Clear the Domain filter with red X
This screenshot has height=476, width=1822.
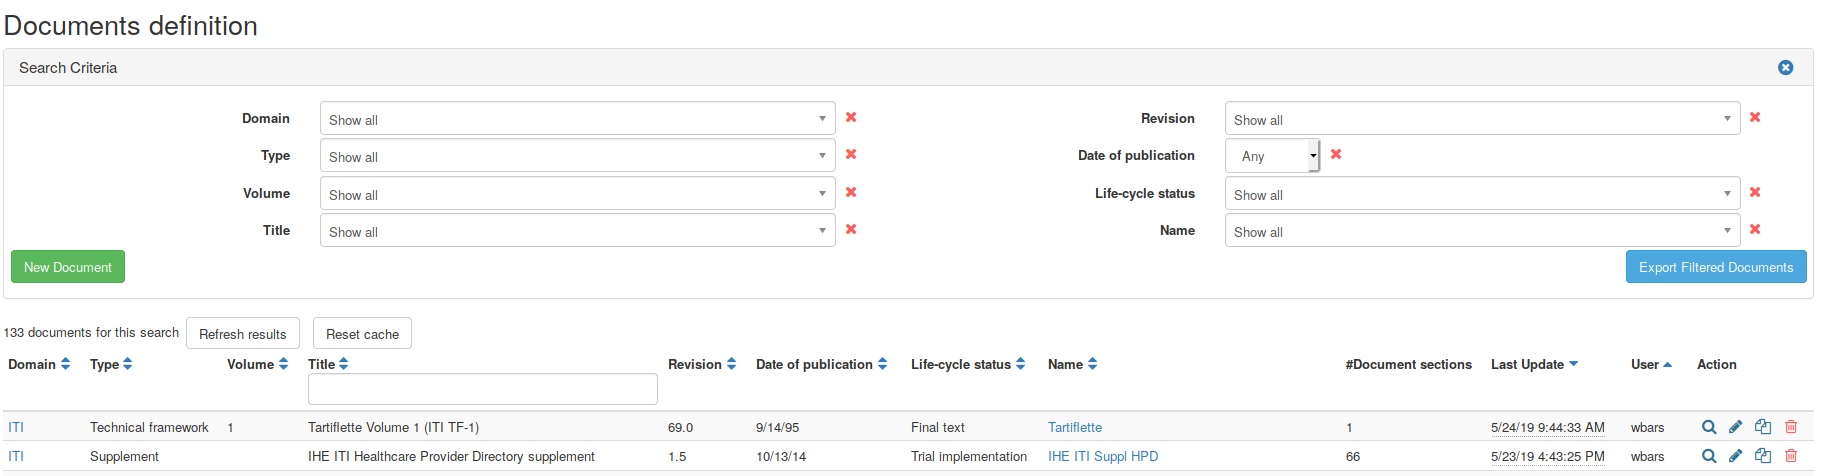[851, 118]
